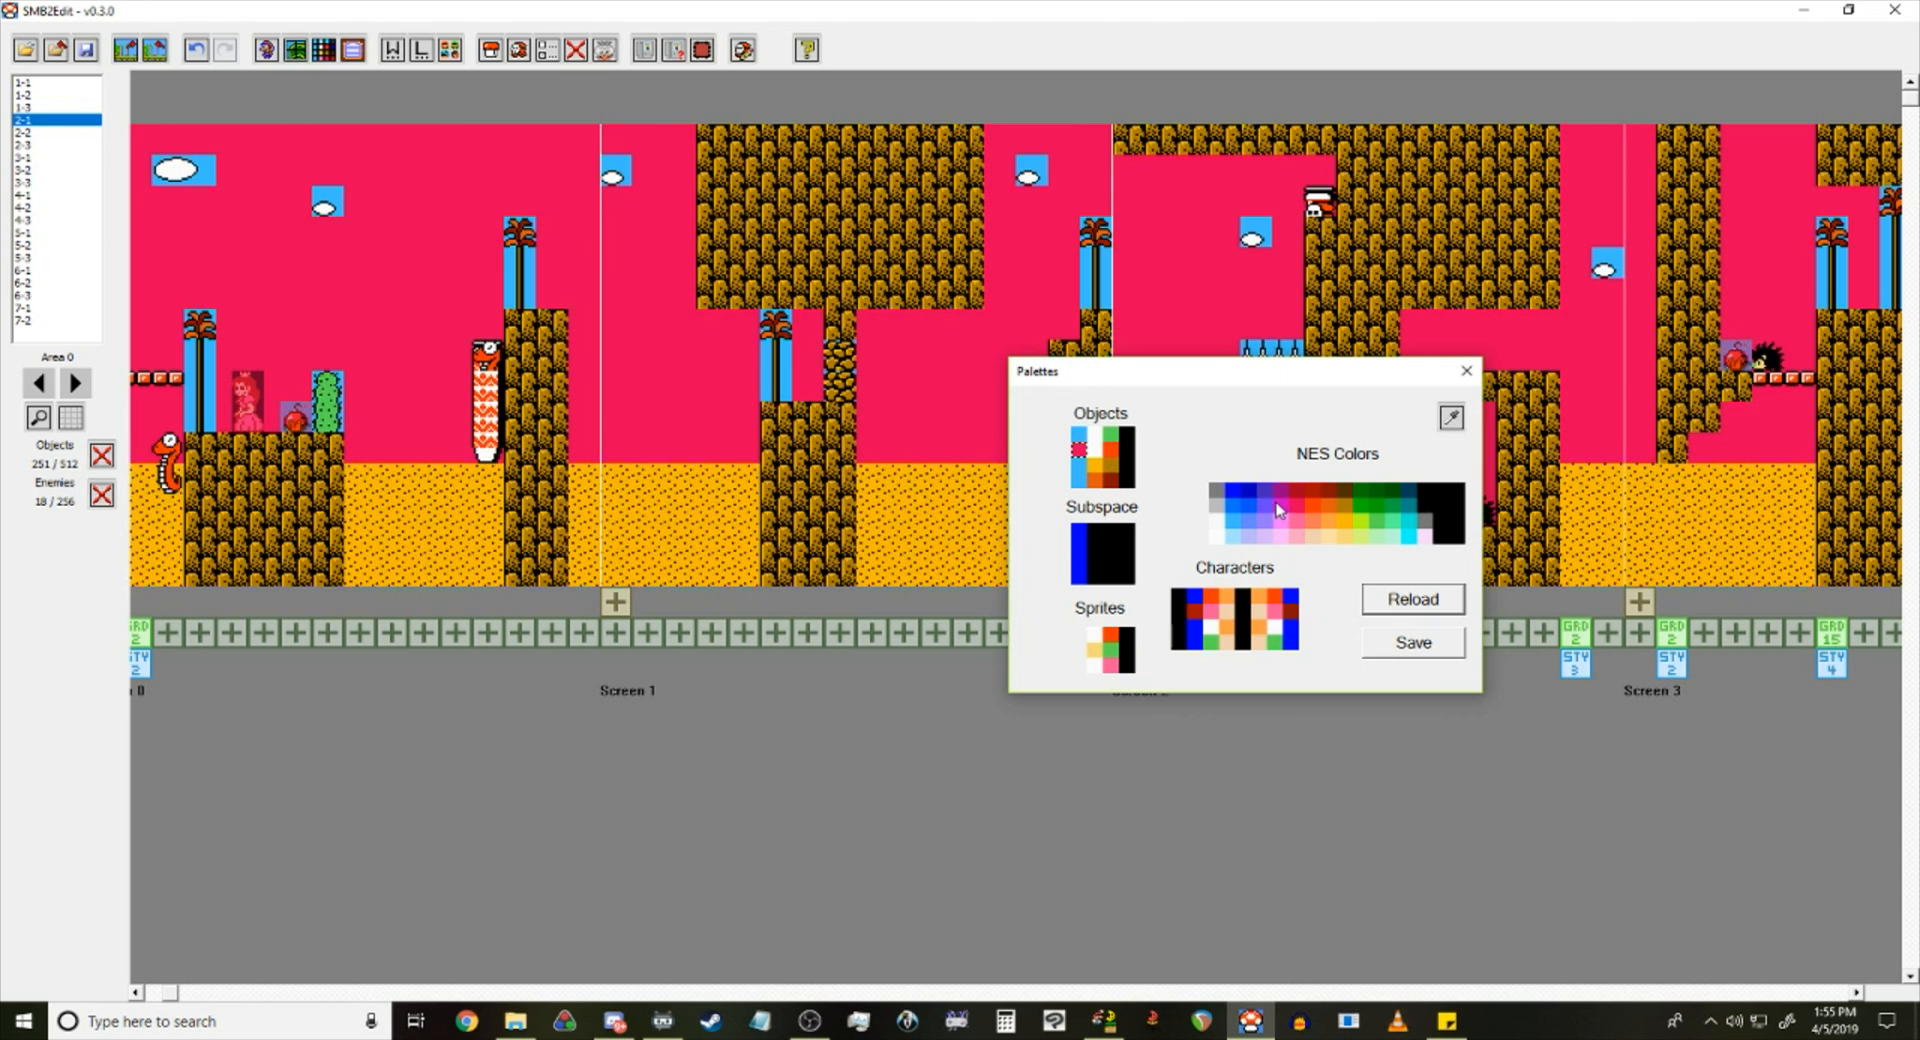Open the VLC cone taskbar icon
Image resolution: width=1920 pixels, height=1040 pixels.
1397,1021
